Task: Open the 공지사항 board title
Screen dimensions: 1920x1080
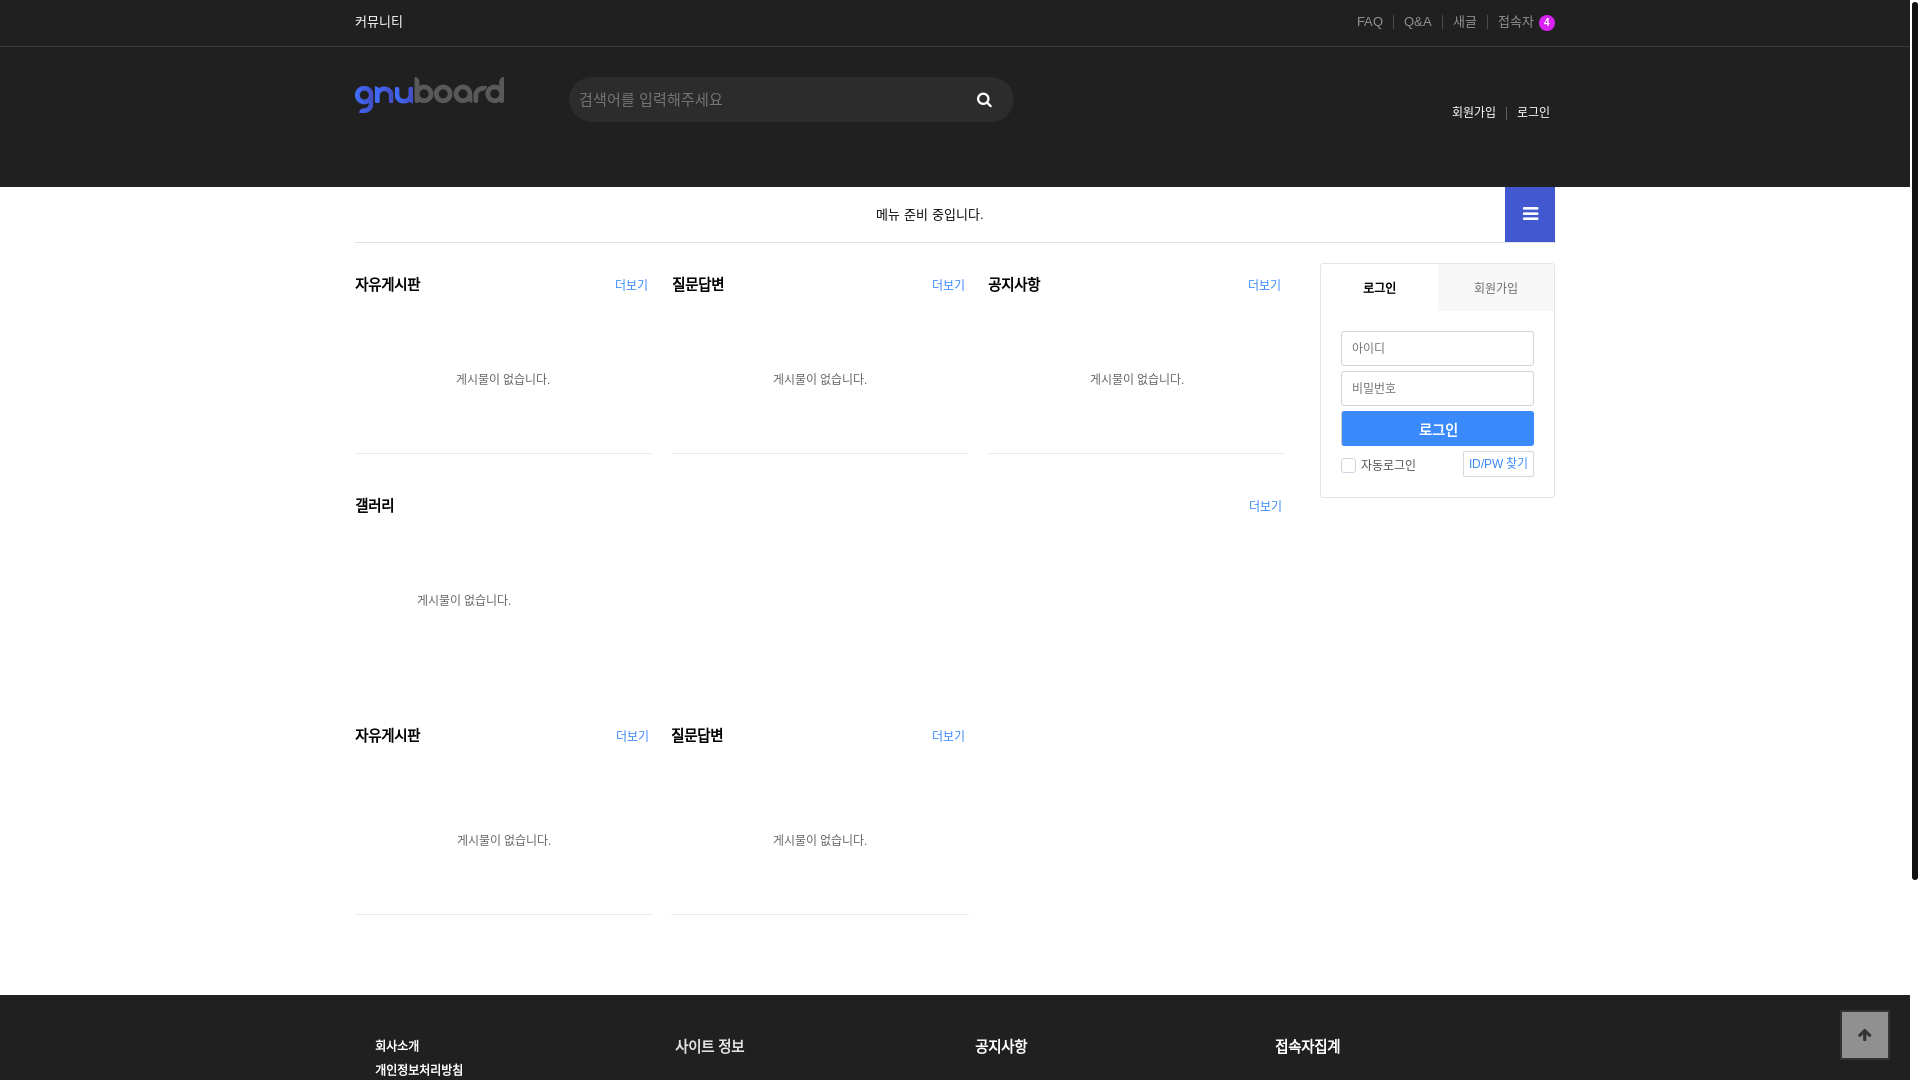Action: 1014,285
